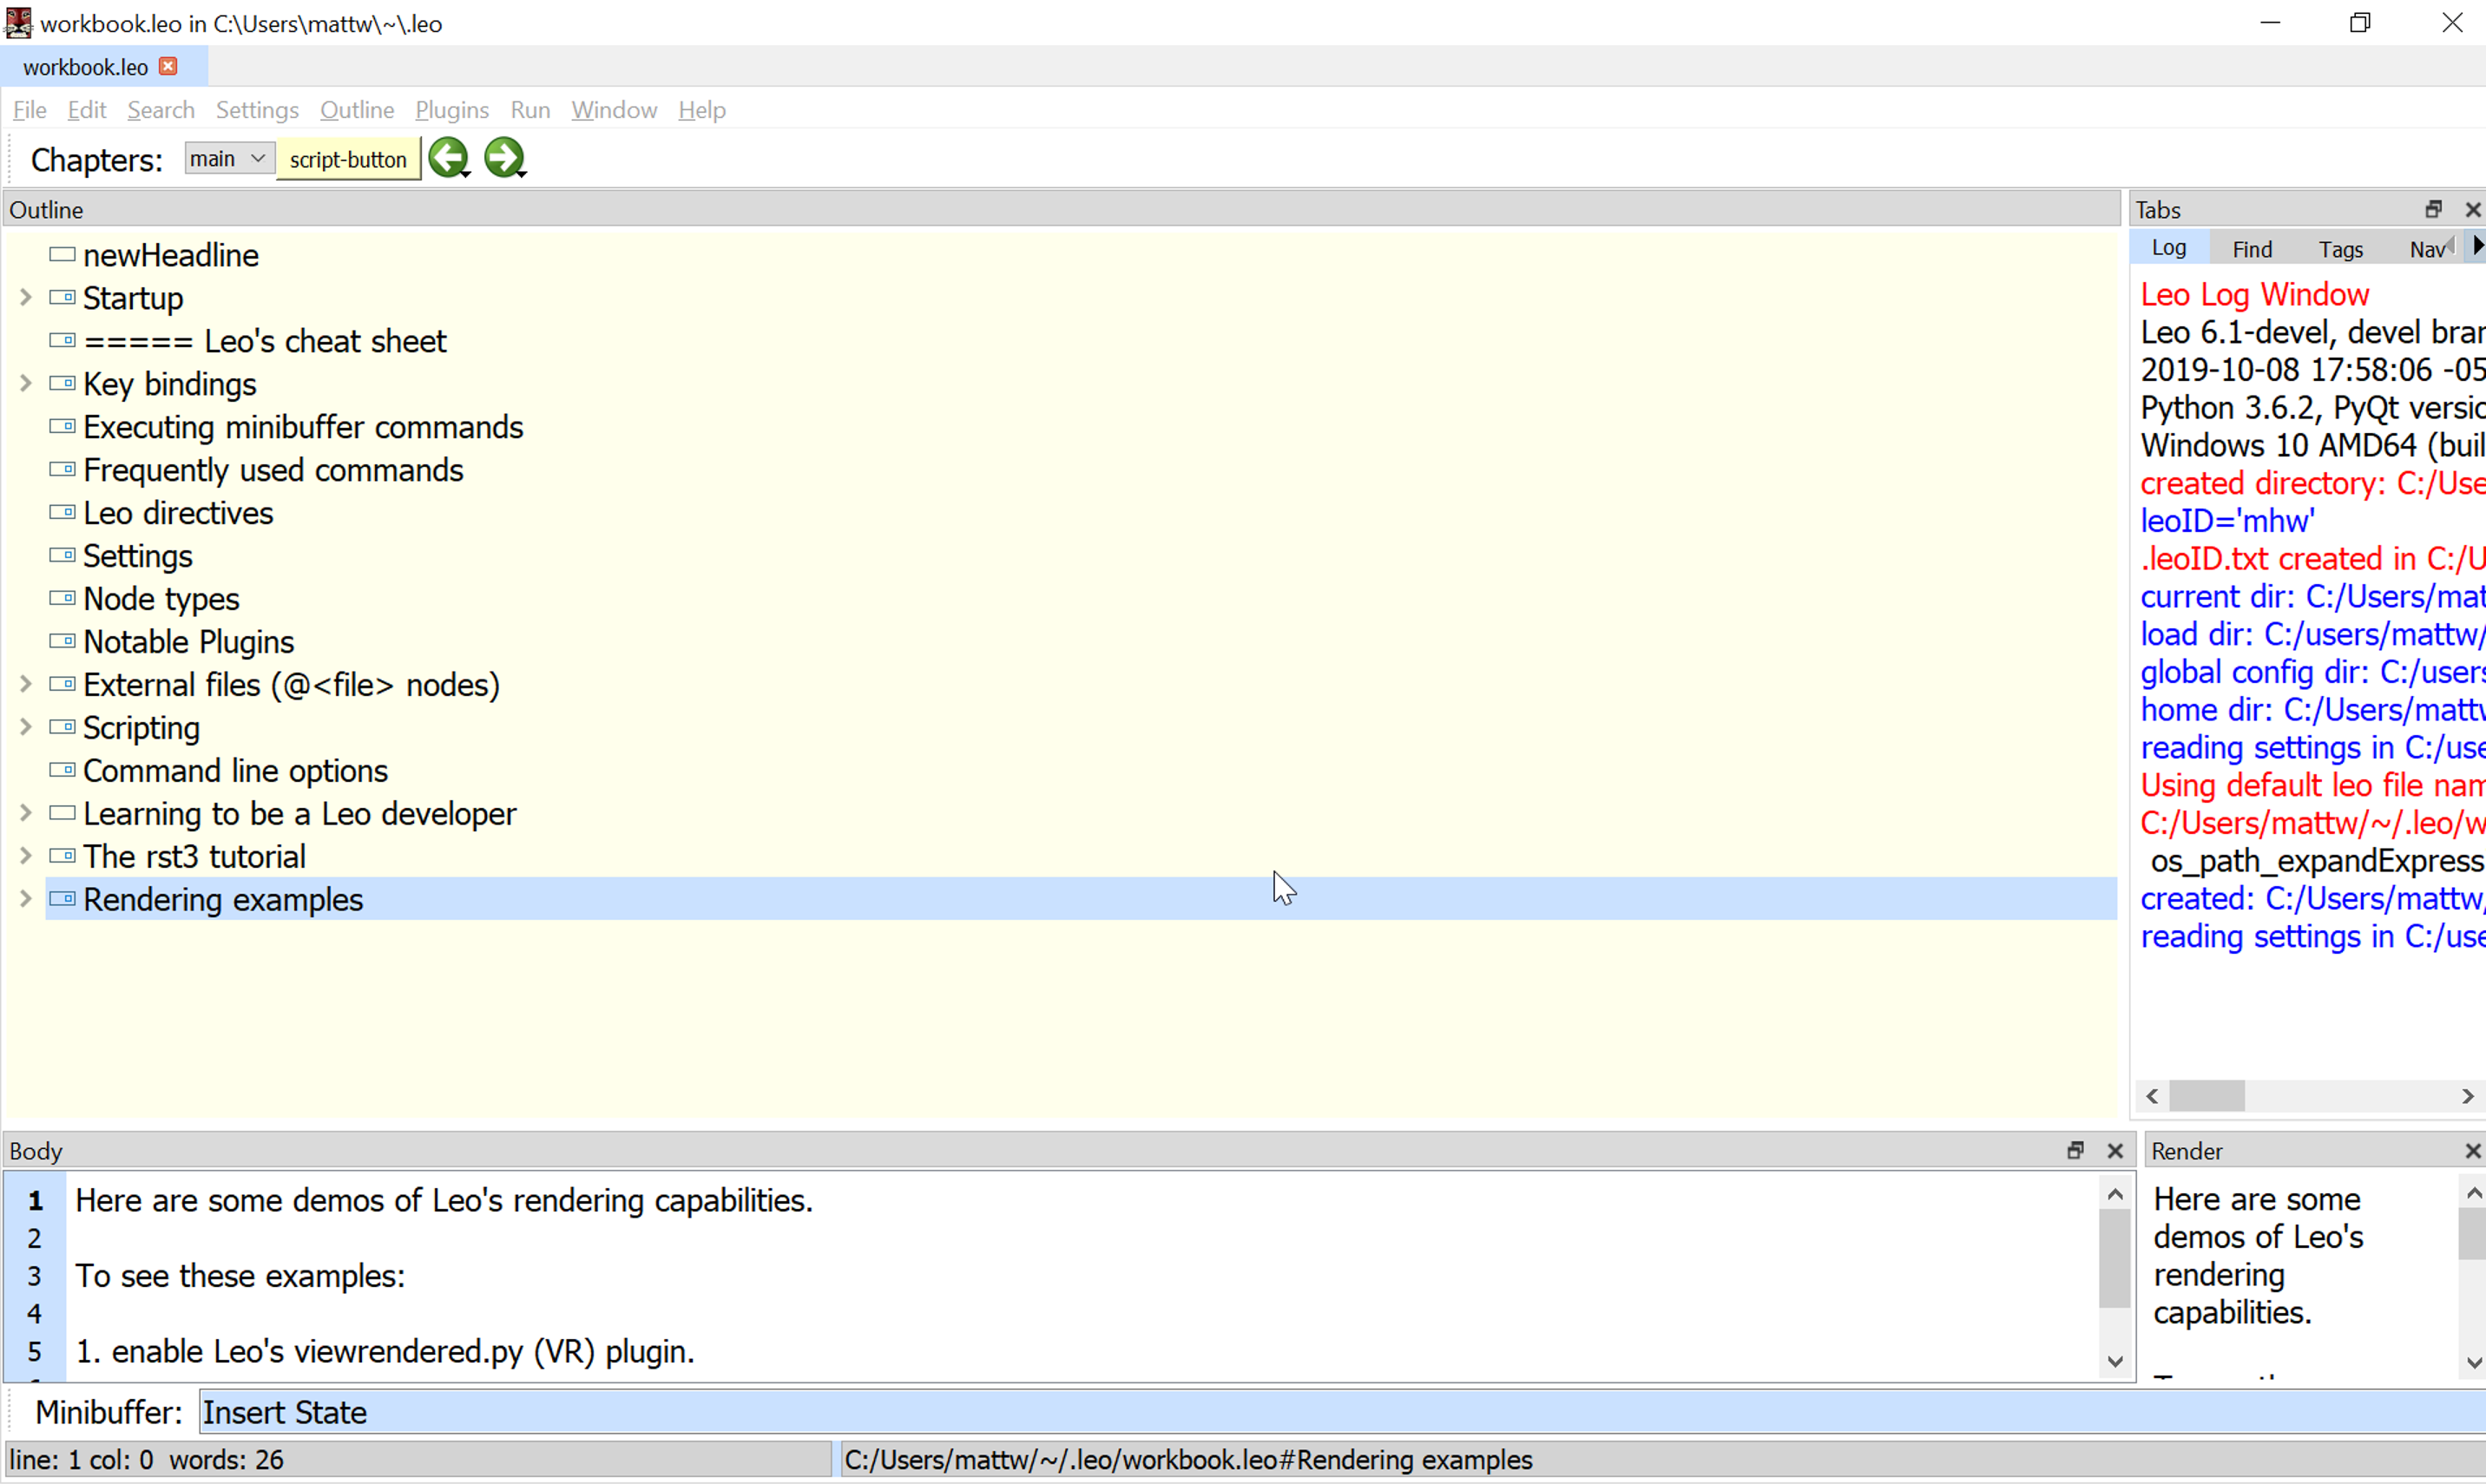Click the green previous-chapter arrow
This screenshot has width=2486, height=1484.
click(448, 157)
